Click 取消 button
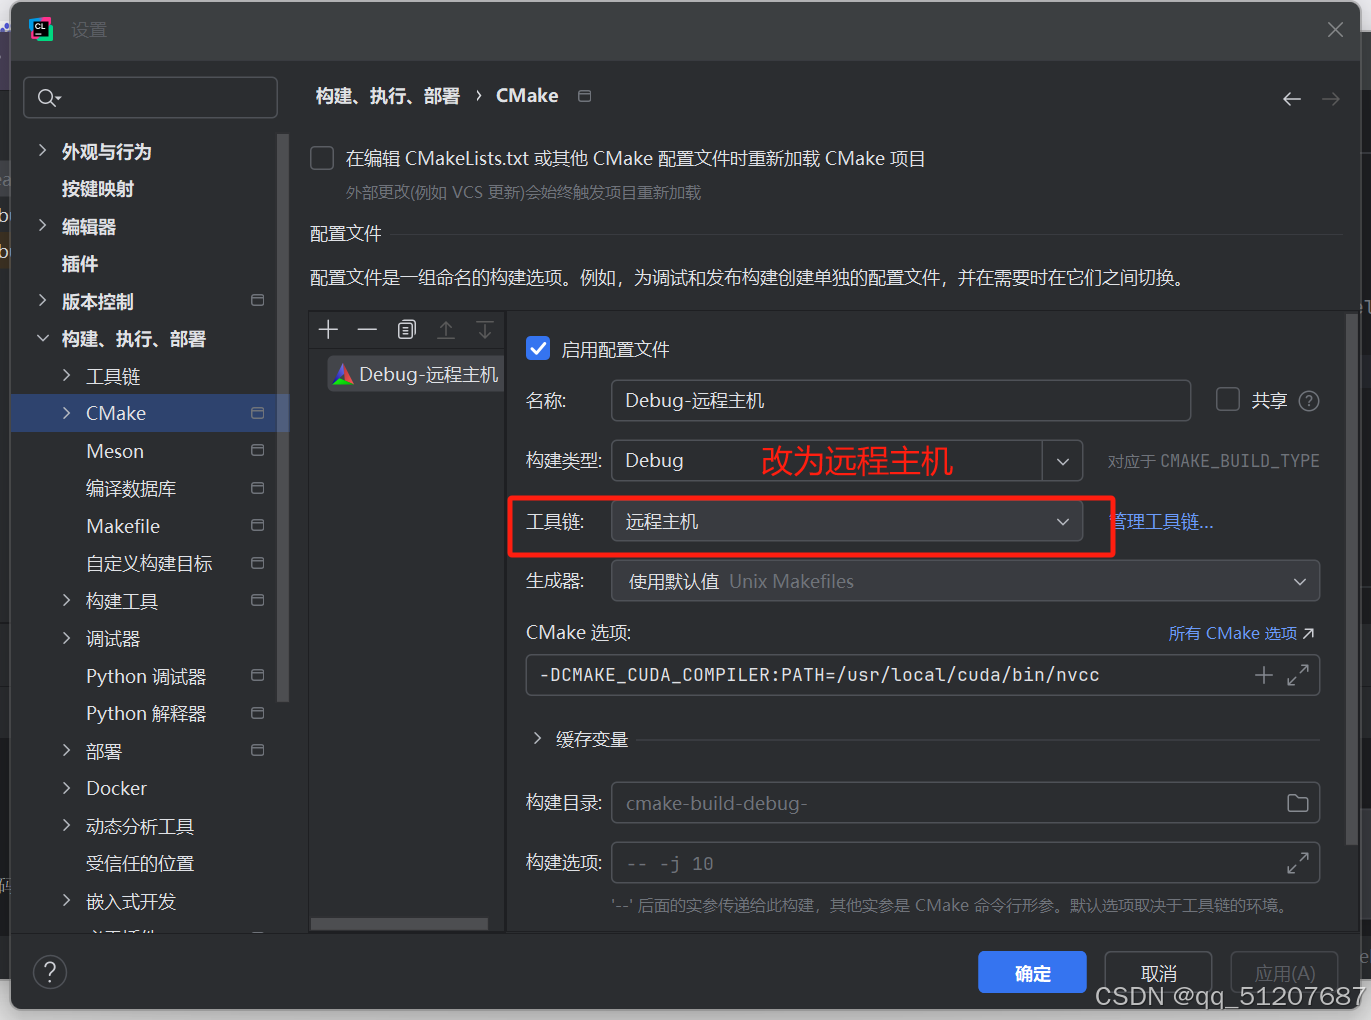Viewport: 1371px width, 1020px height. 1158,972
